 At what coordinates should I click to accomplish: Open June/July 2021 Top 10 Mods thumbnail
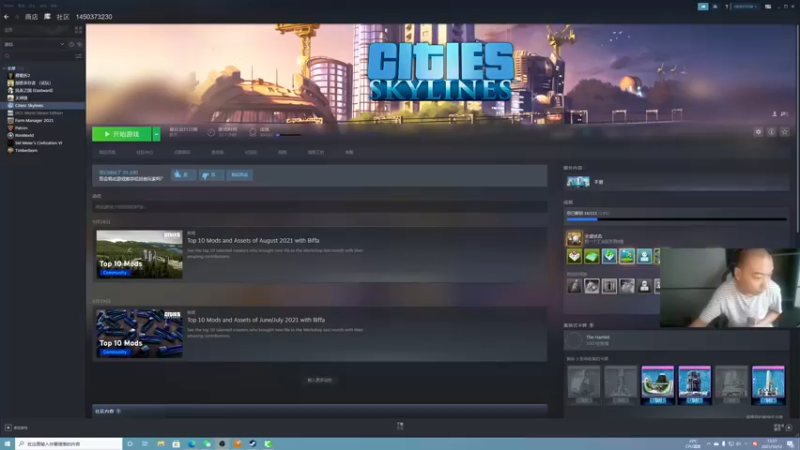click(139, 333)
